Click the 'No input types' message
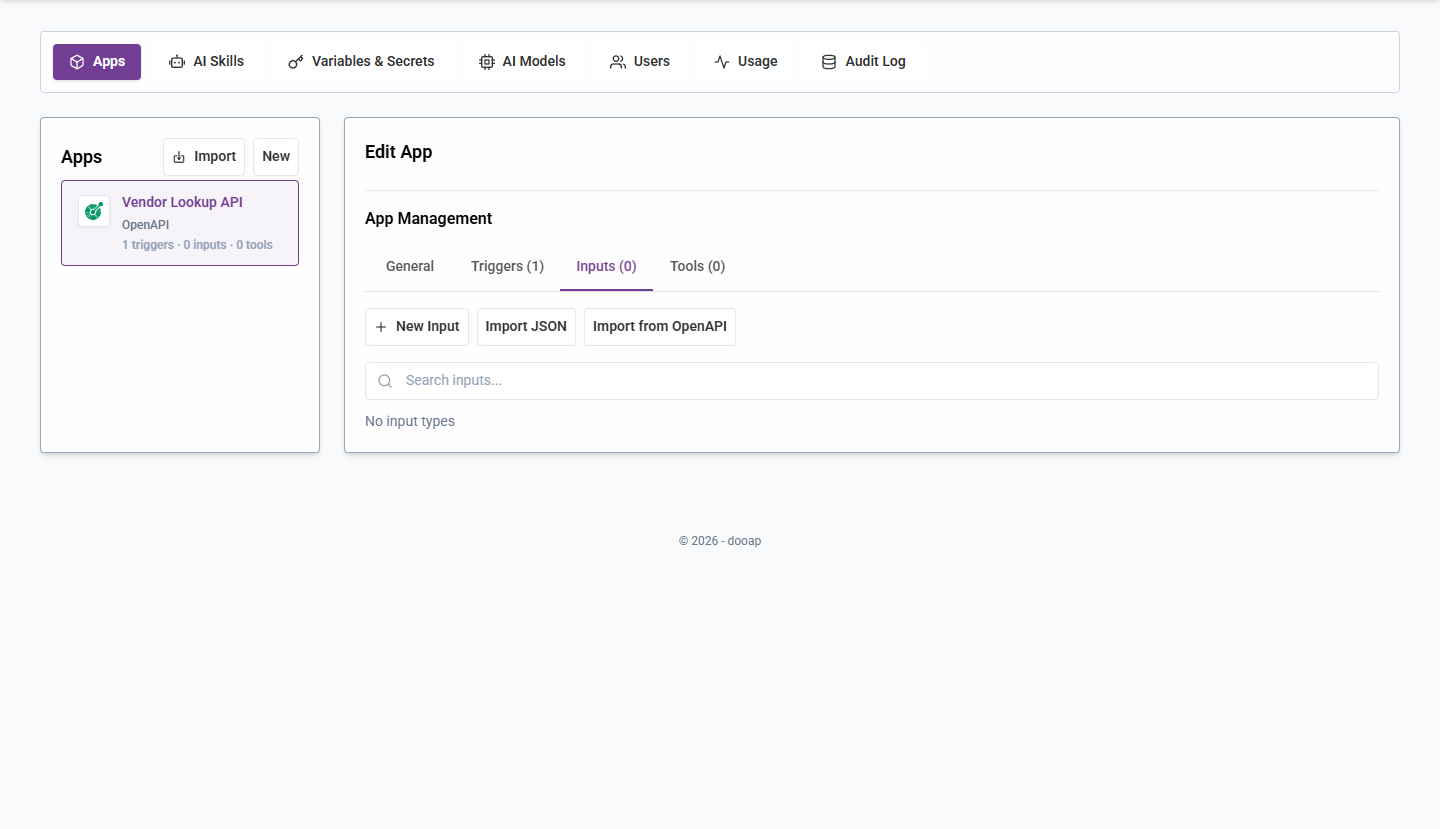This screenshot has width=1440, height=829. [410, 422]
